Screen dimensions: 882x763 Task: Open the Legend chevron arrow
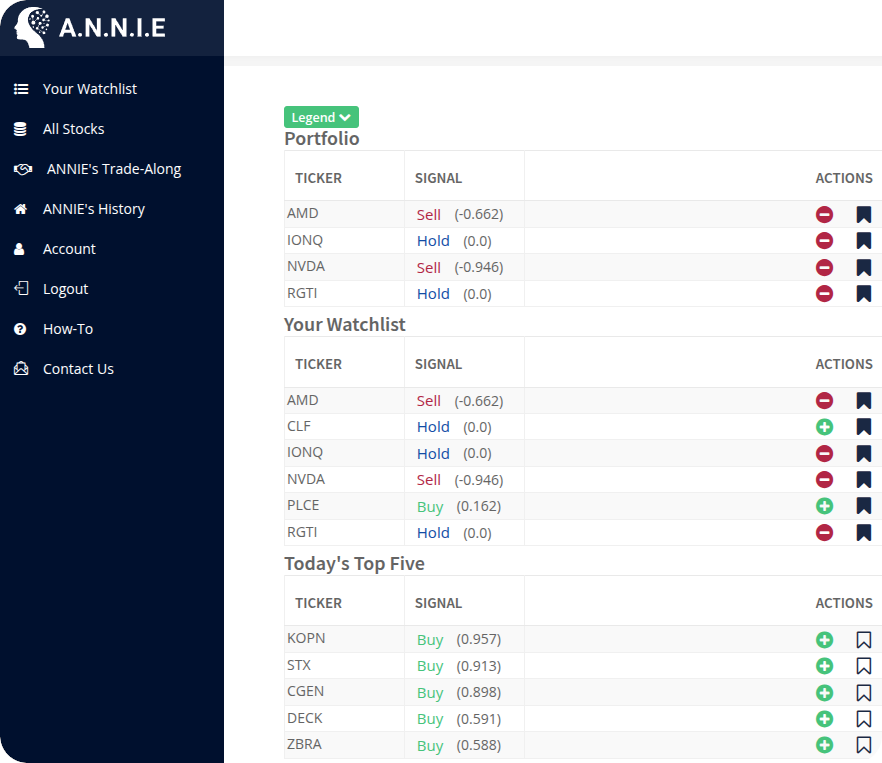pyautogui.click(x=346, y=117)
